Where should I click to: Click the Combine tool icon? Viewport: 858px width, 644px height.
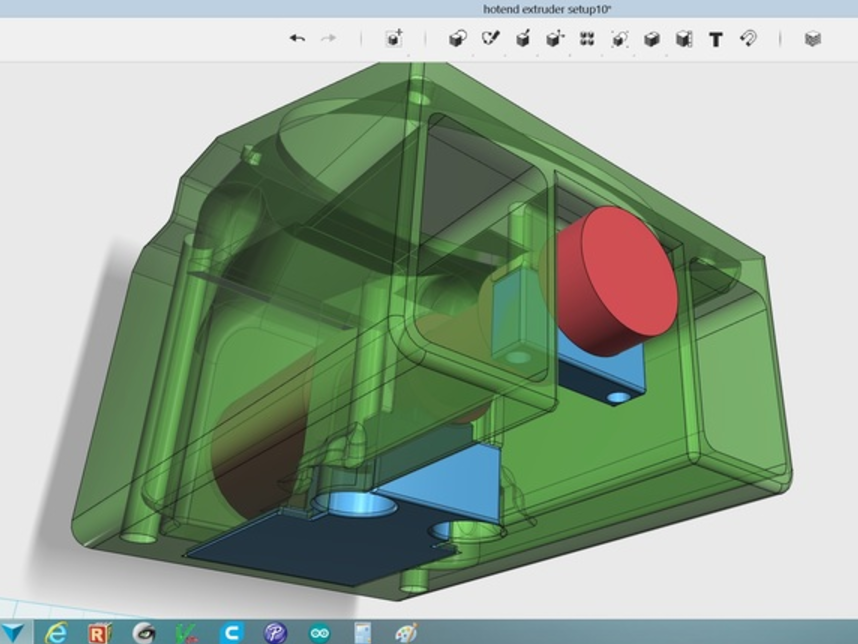tap(652, 39)
